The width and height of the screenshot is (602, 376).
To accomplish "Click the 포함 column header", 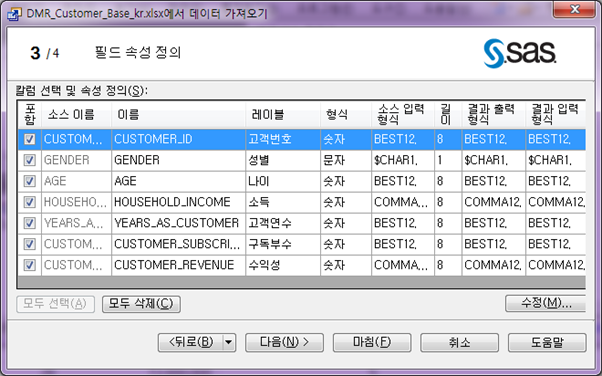I will 30,114.
